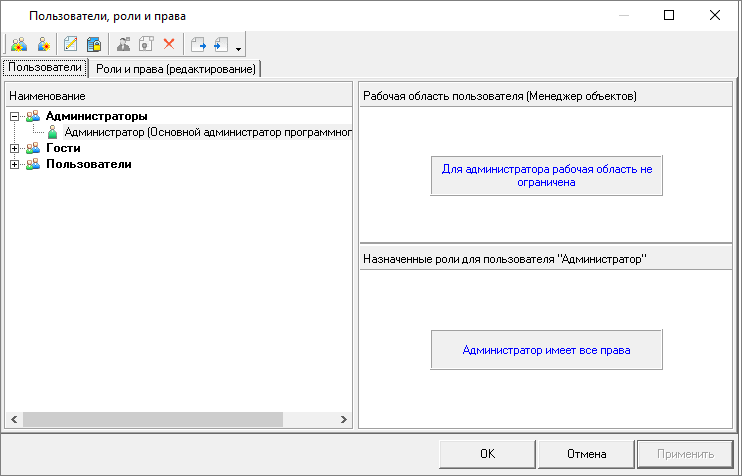Click the horizontal scrollbar's right arrow
Viewport: 742px width, 476px height.
pyautogui.click(x=343, y=419)
